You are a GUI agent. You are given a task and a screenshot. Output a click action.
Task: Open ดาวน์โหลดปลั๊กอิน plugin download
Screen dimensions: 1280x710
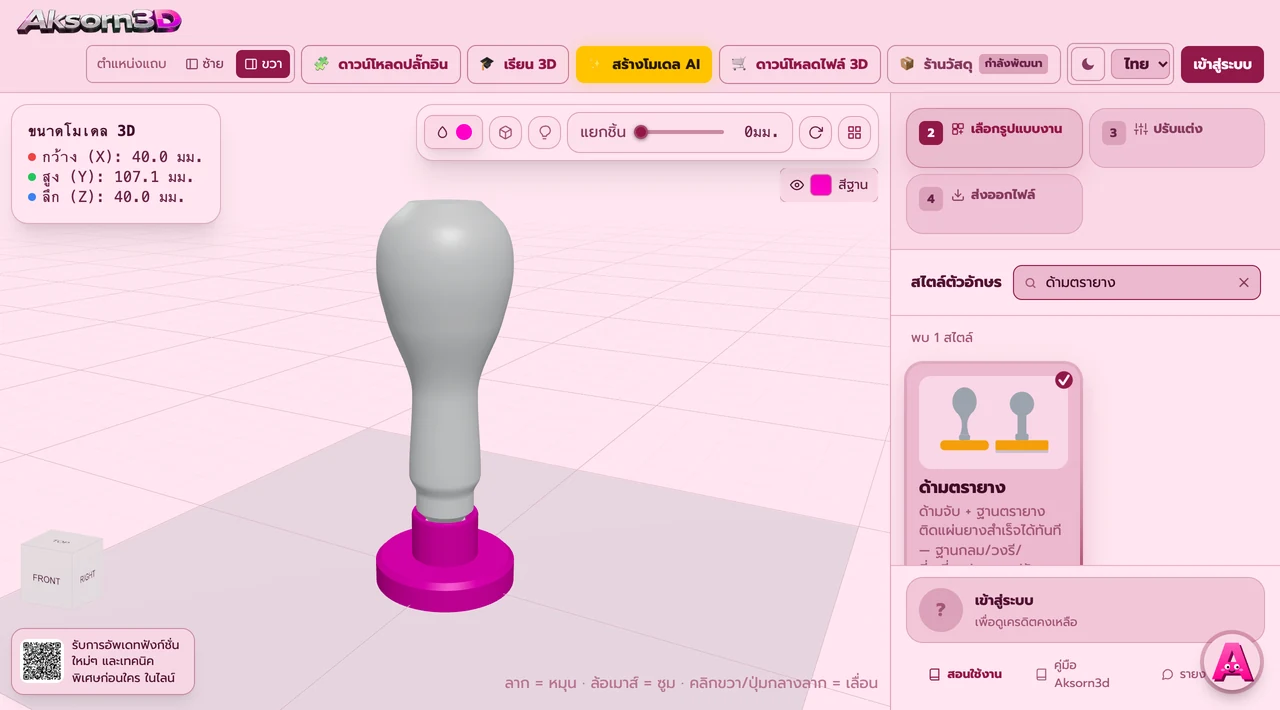pyautogui.click(x=381, y=64)
